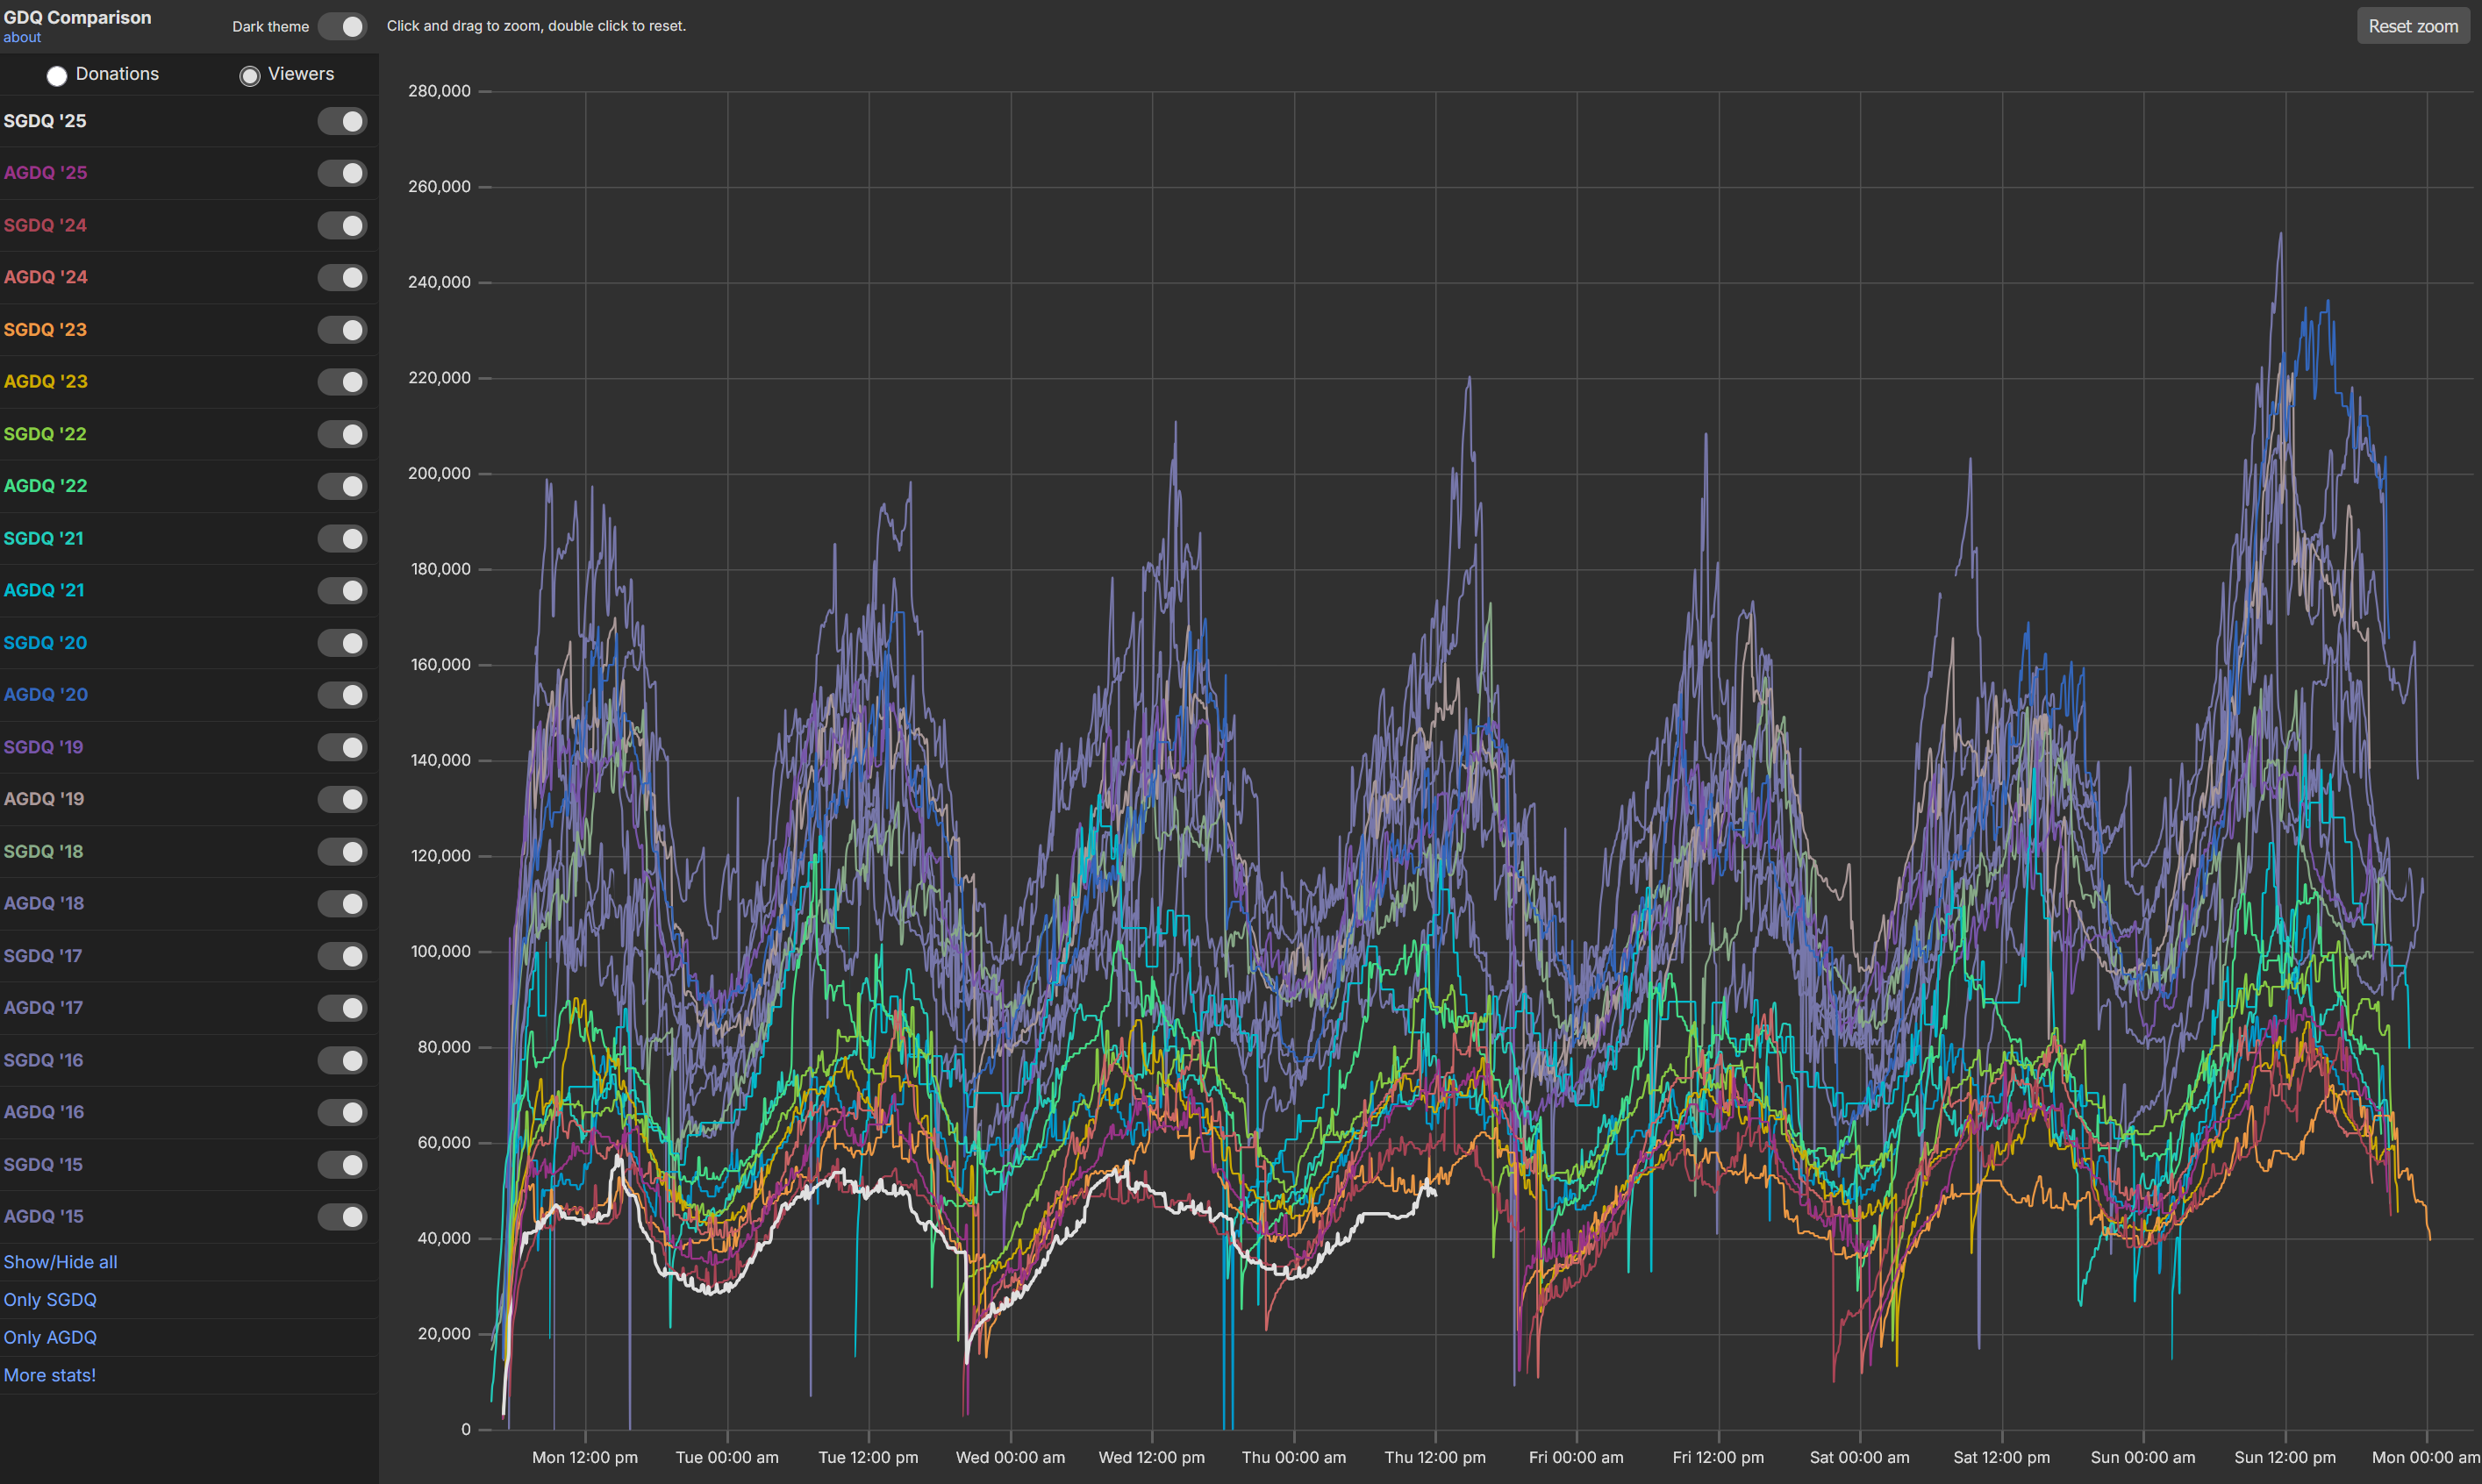
Task: Toggle the SGDQ '18 series switch
Action: (342, 852)
